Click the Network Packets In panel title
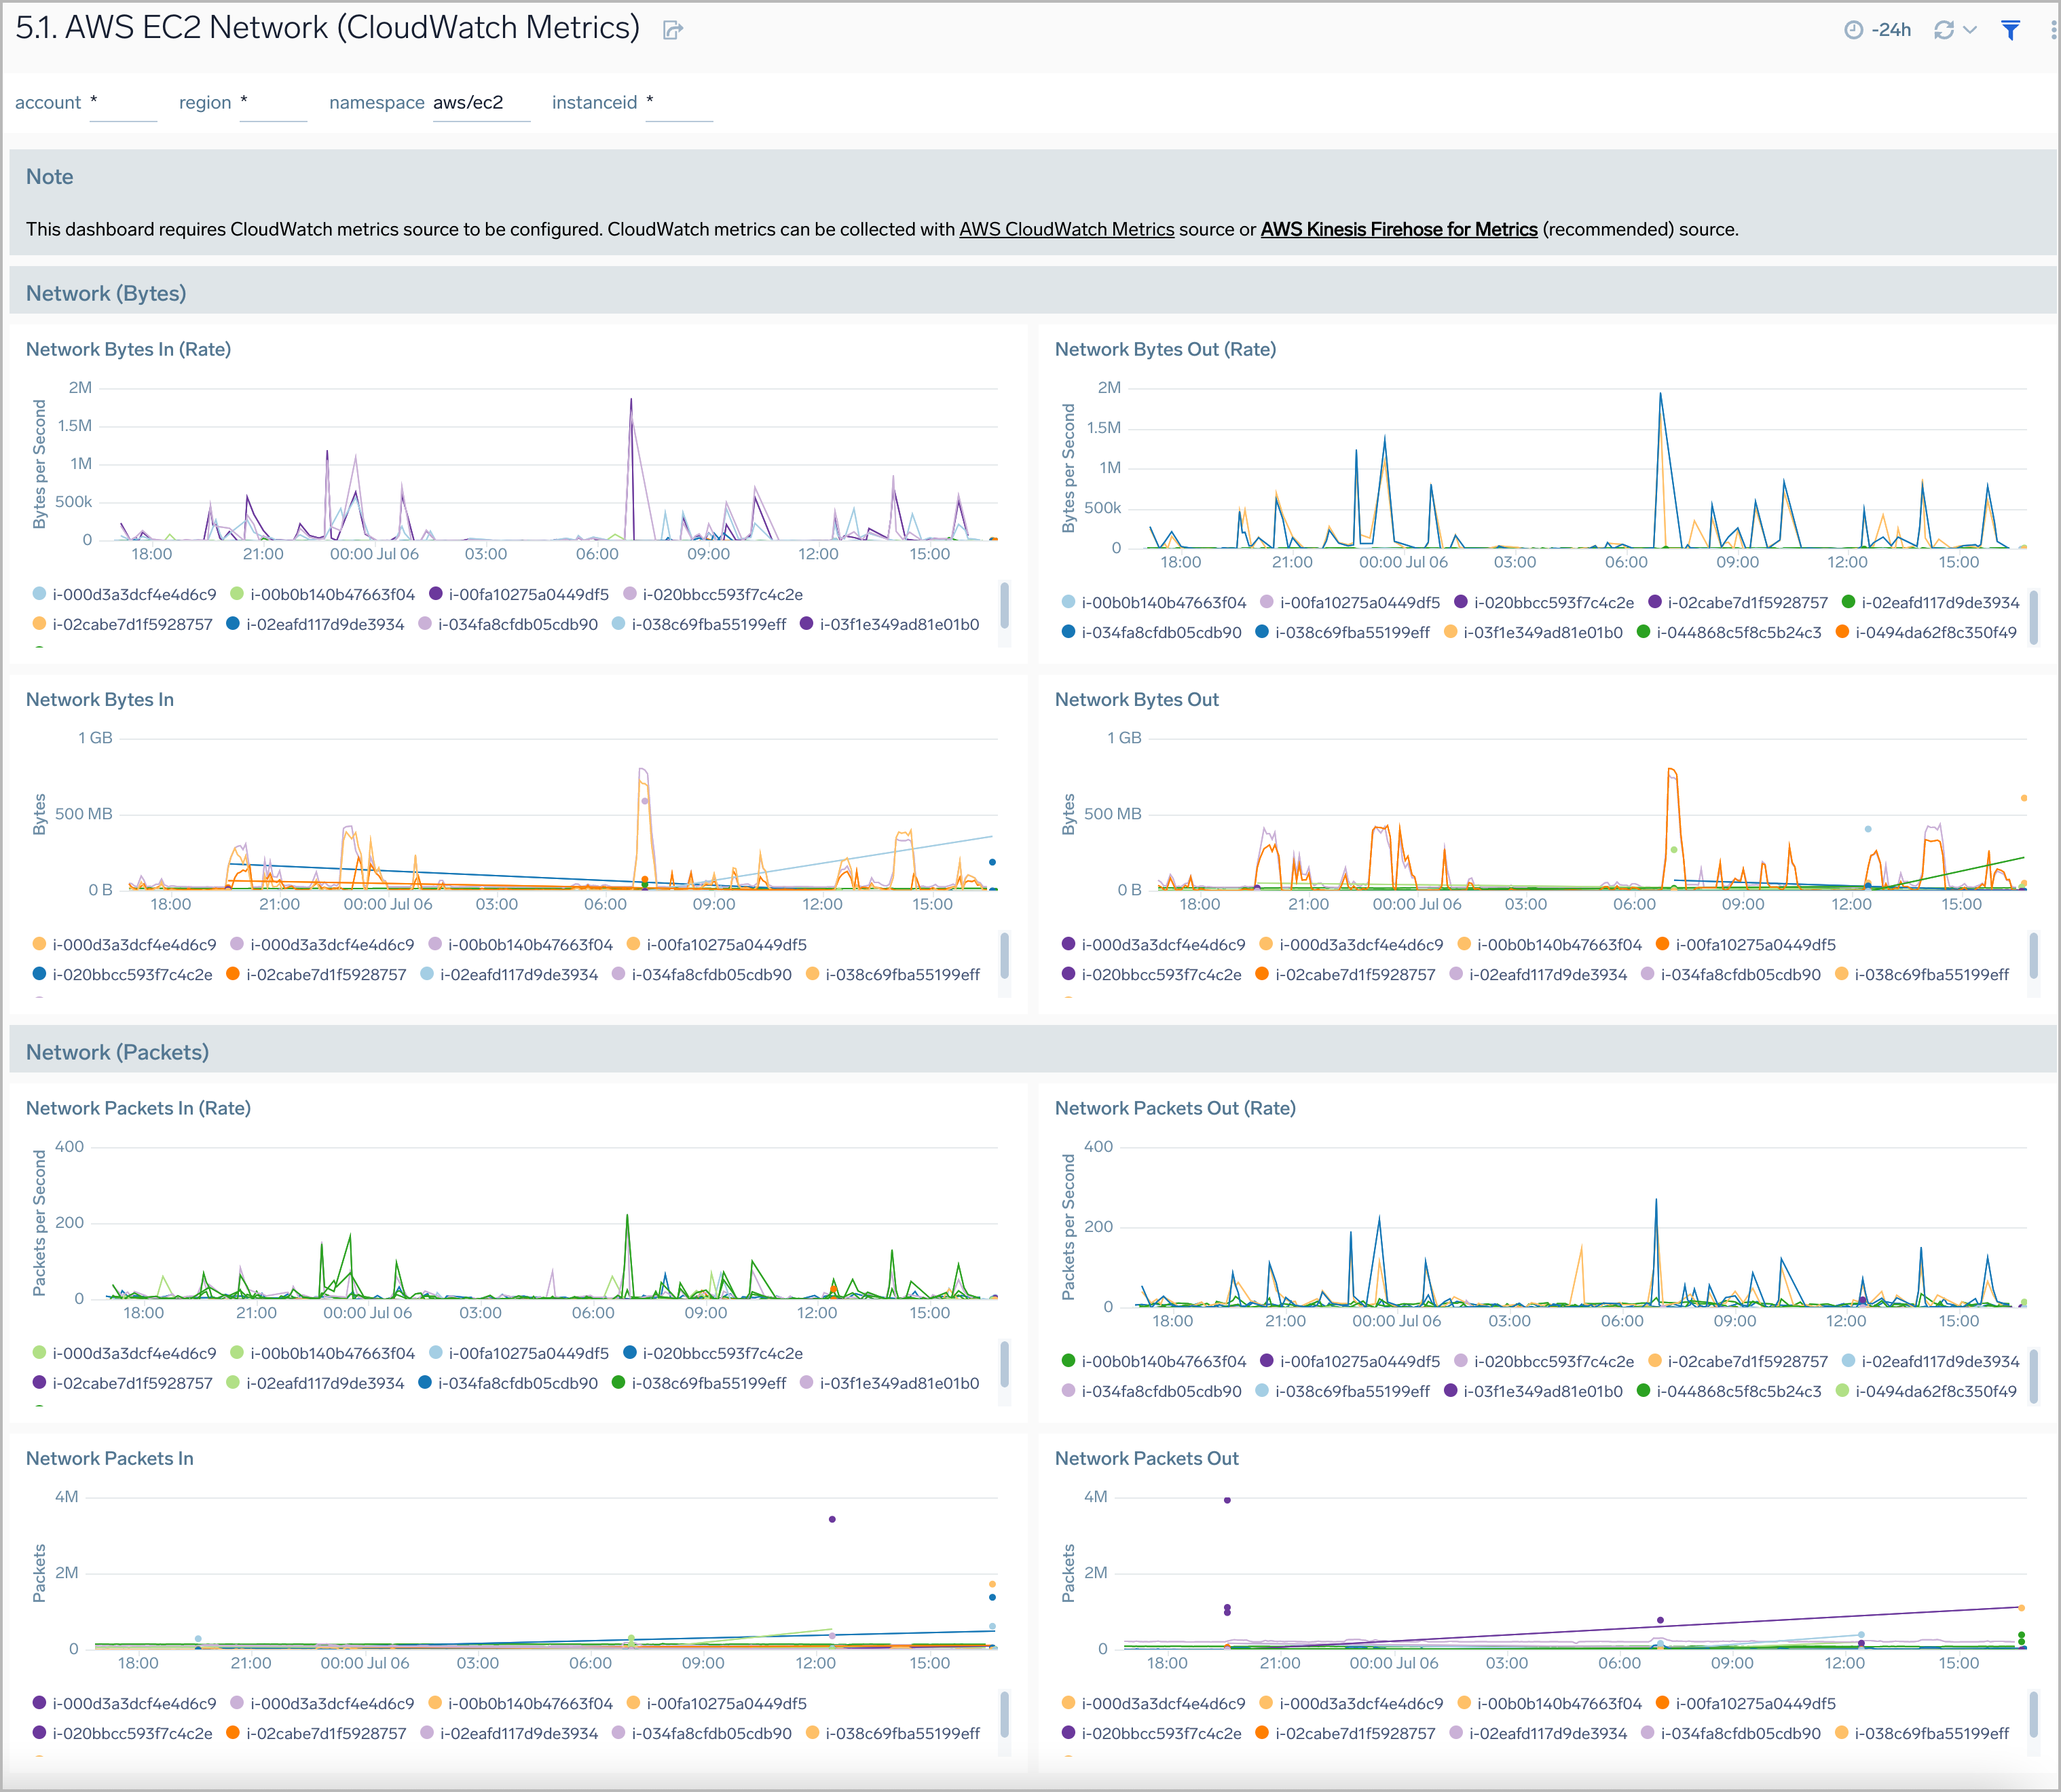Image resolution: width=2061 pixels, height=1792 pixels. pyautogui.click(x=110, y=1458)
